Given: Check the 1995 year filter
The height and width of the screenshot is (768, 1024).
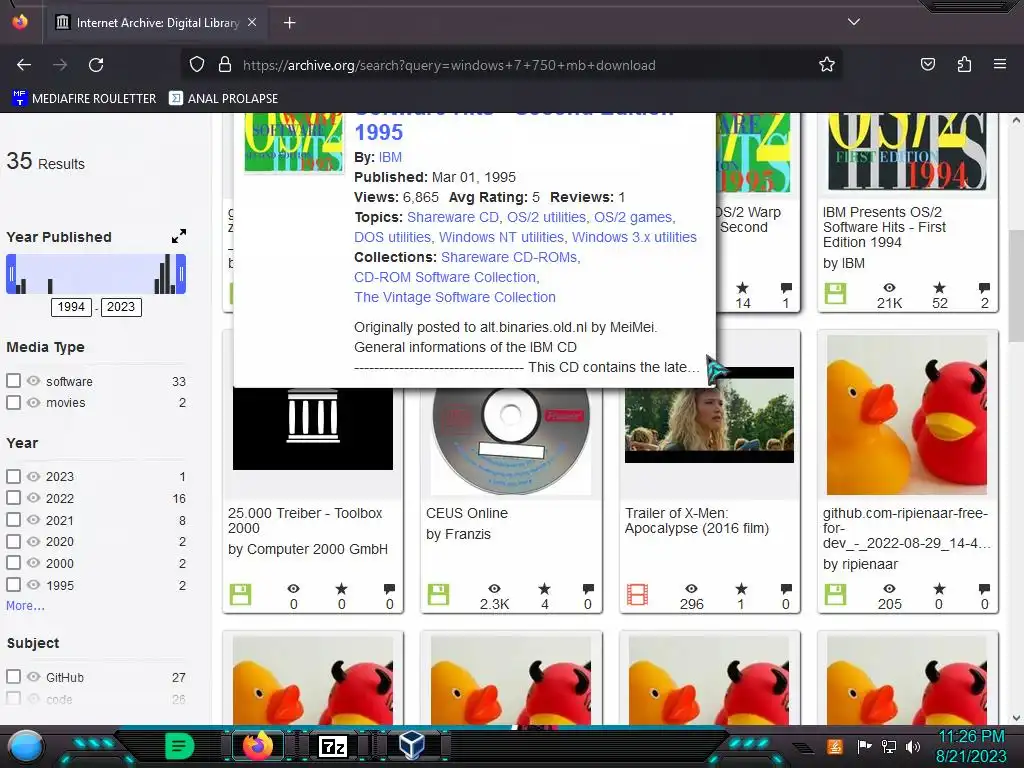Looking at the screenshot, I should point(13,584).
